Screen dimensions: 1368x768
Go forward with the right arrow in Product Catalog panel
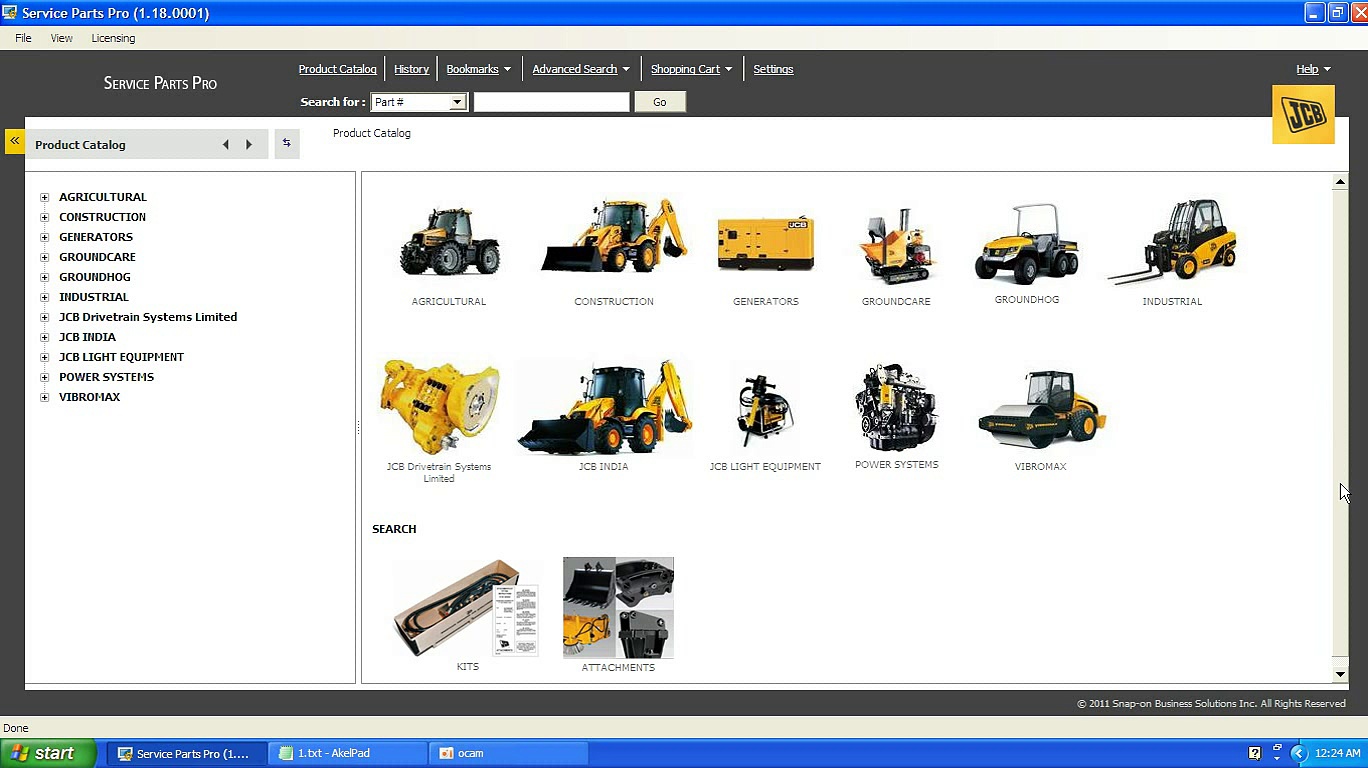[249, 145]
